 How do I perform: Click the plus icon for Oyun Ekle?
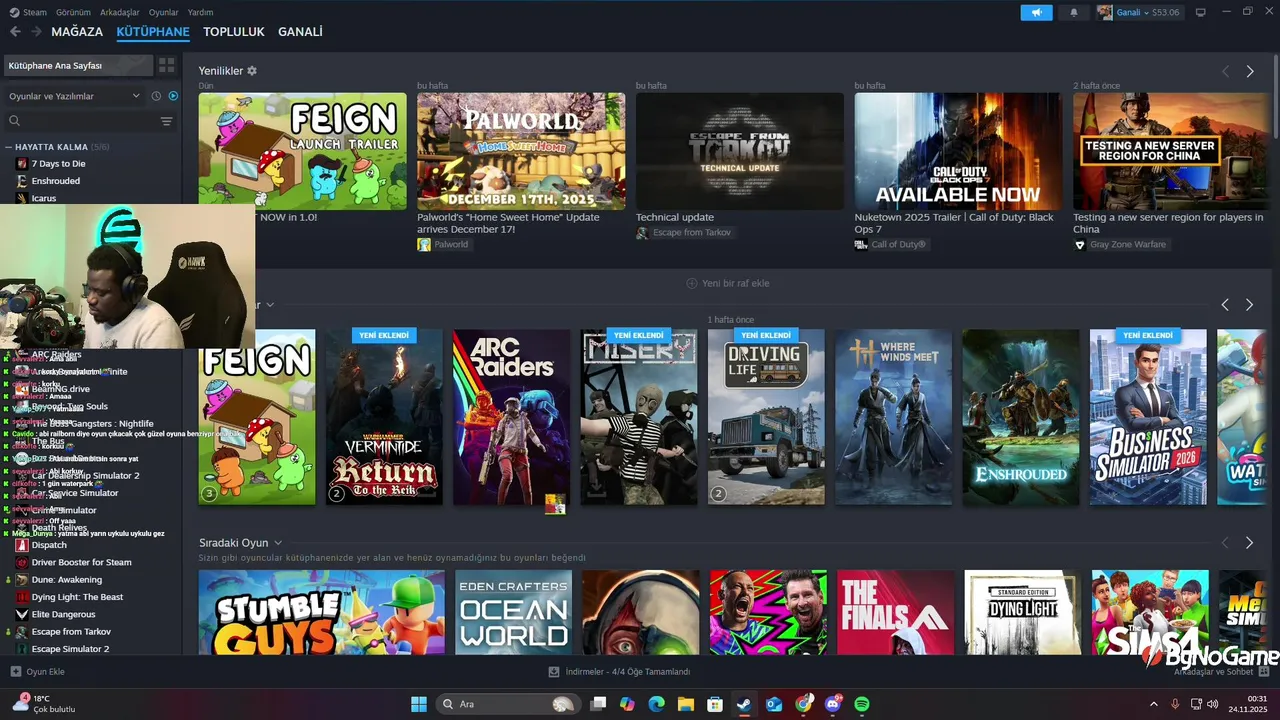click(15, 672)
